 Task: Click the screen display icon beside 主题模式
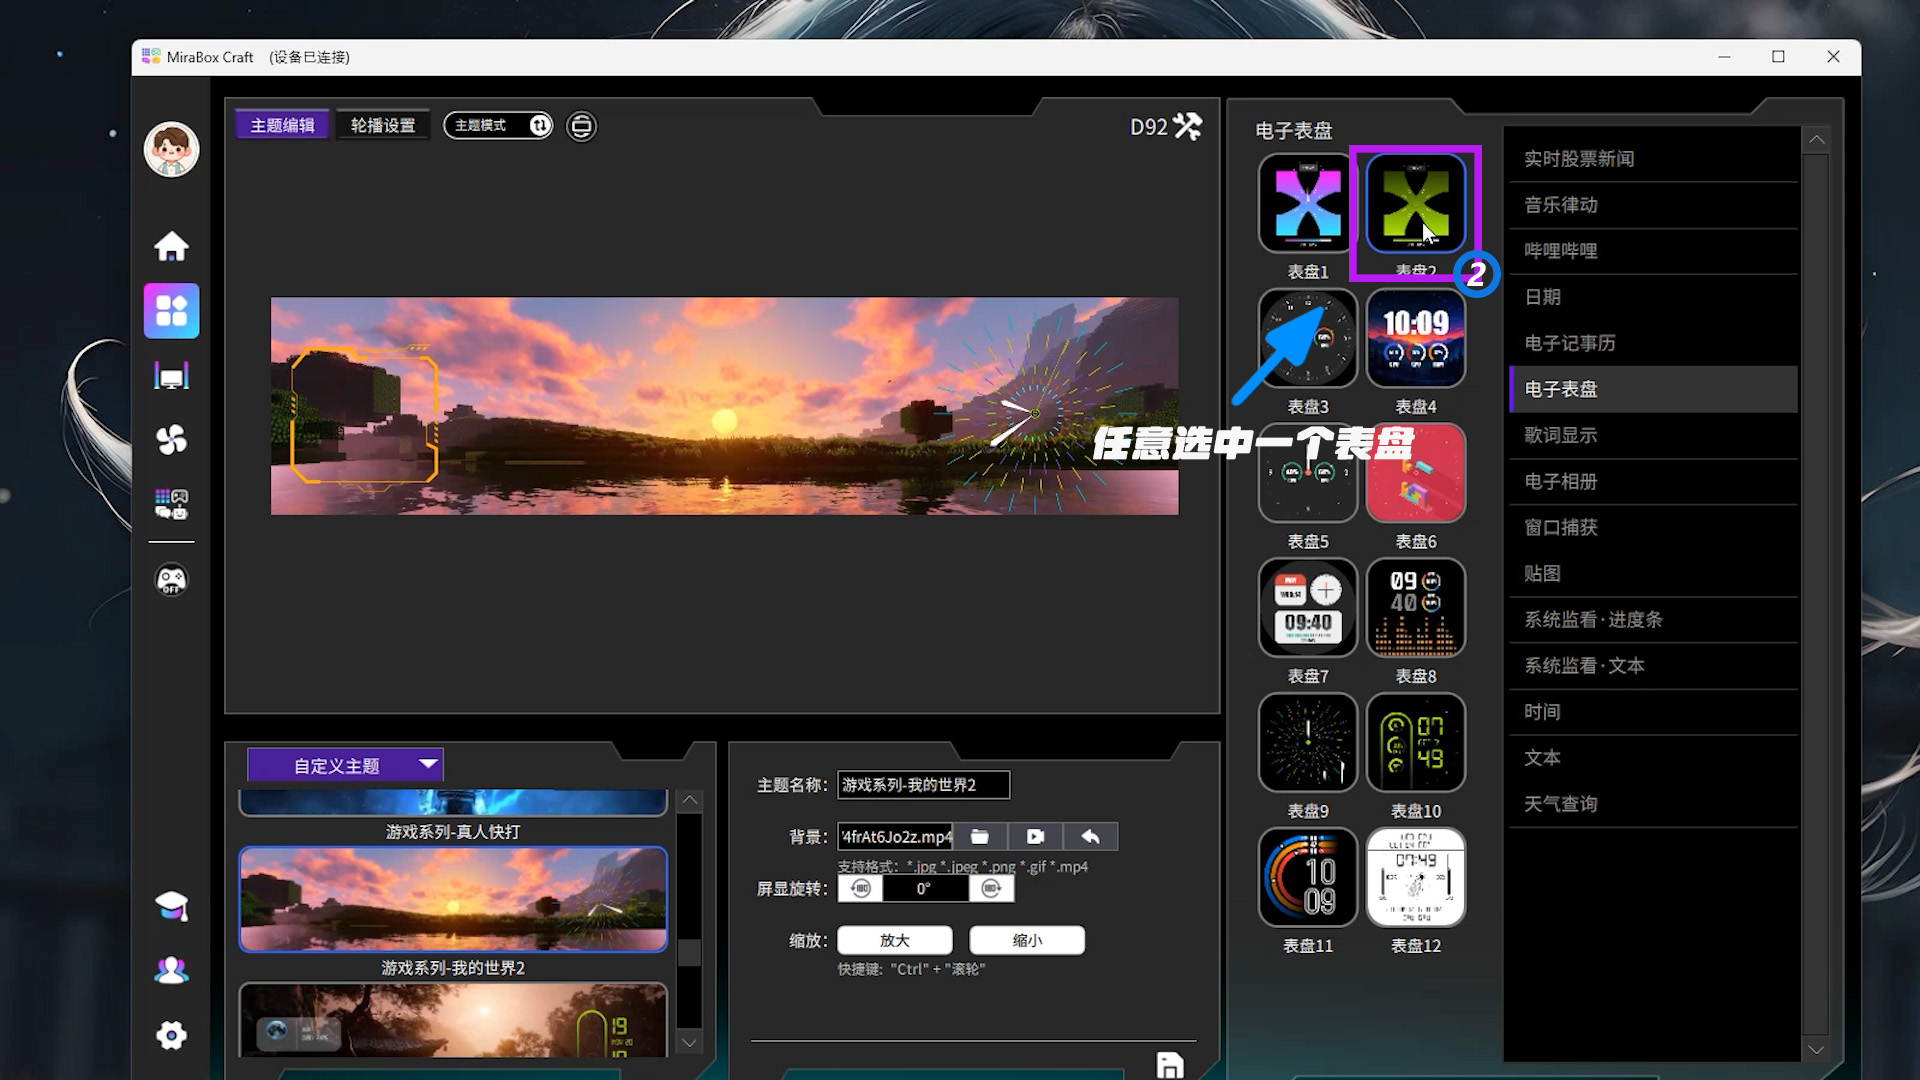click(x=581, y=126)
